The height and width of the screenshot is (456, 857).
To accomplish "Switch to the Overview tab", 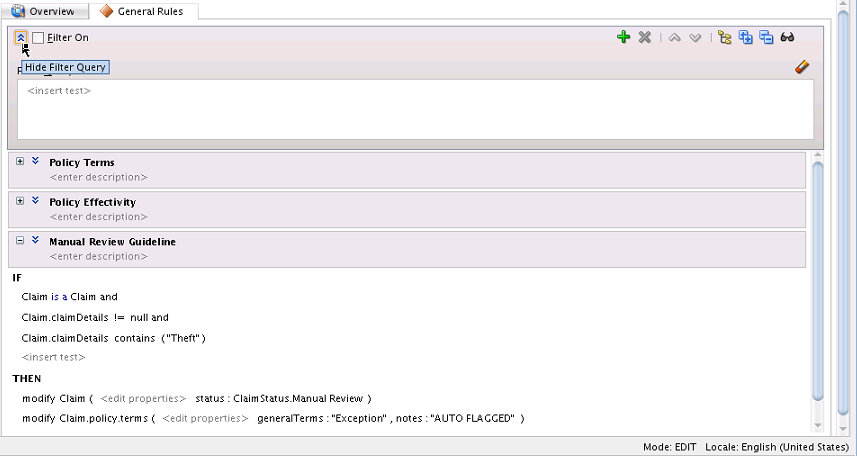I will coord(43,11).
